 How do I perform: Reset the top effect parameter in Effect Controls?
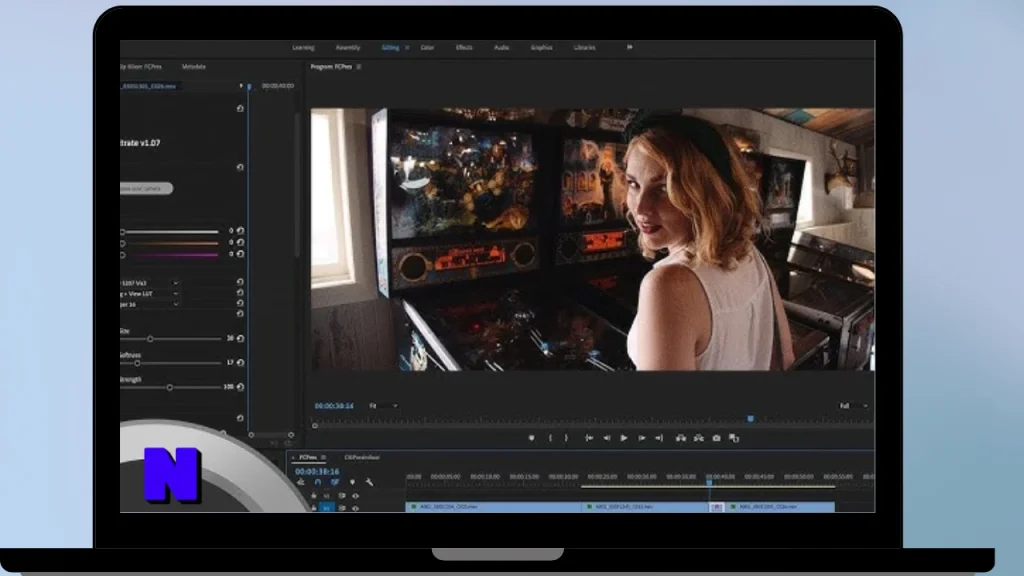pyautogui.click(x=240, y=108)
